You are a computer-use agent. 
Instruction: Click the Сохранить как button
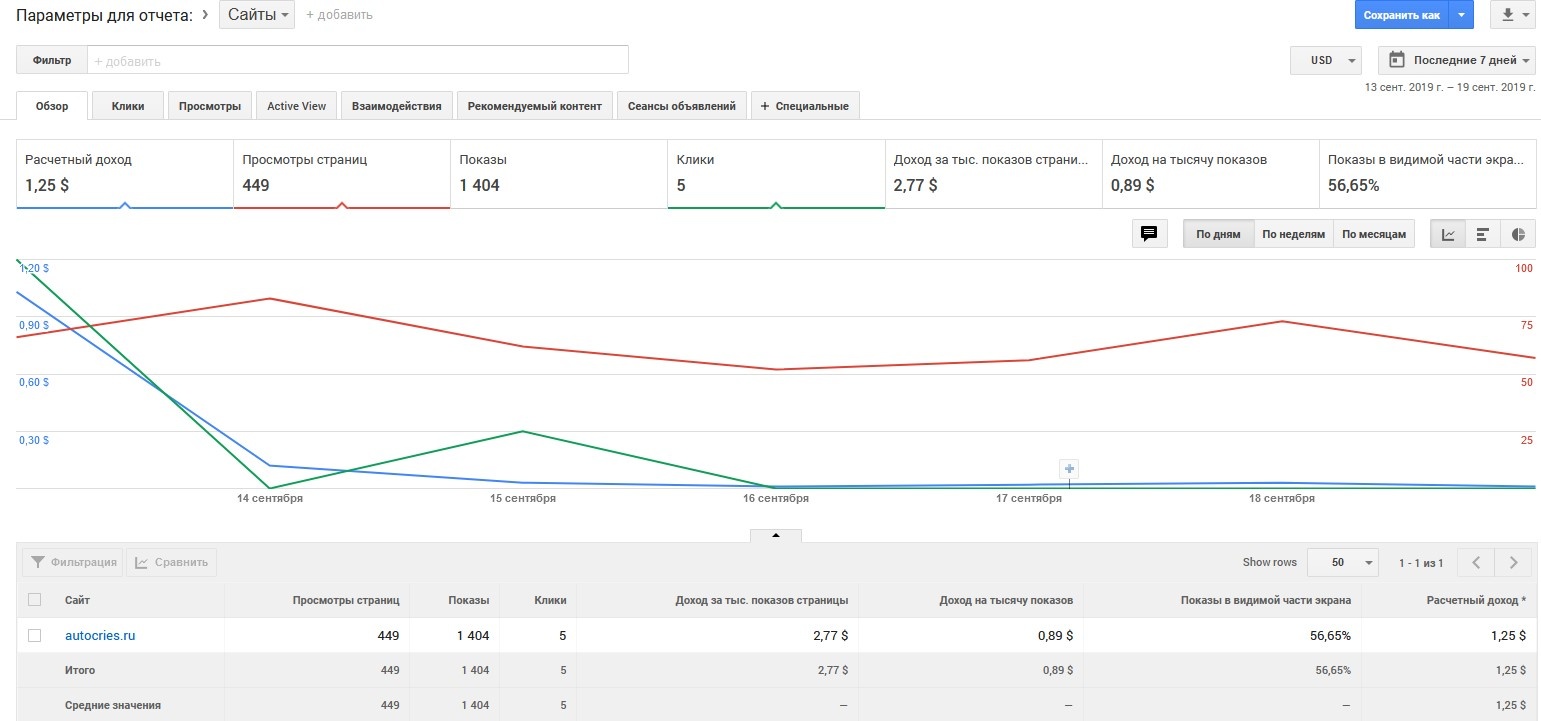(x=1401, y=15)
